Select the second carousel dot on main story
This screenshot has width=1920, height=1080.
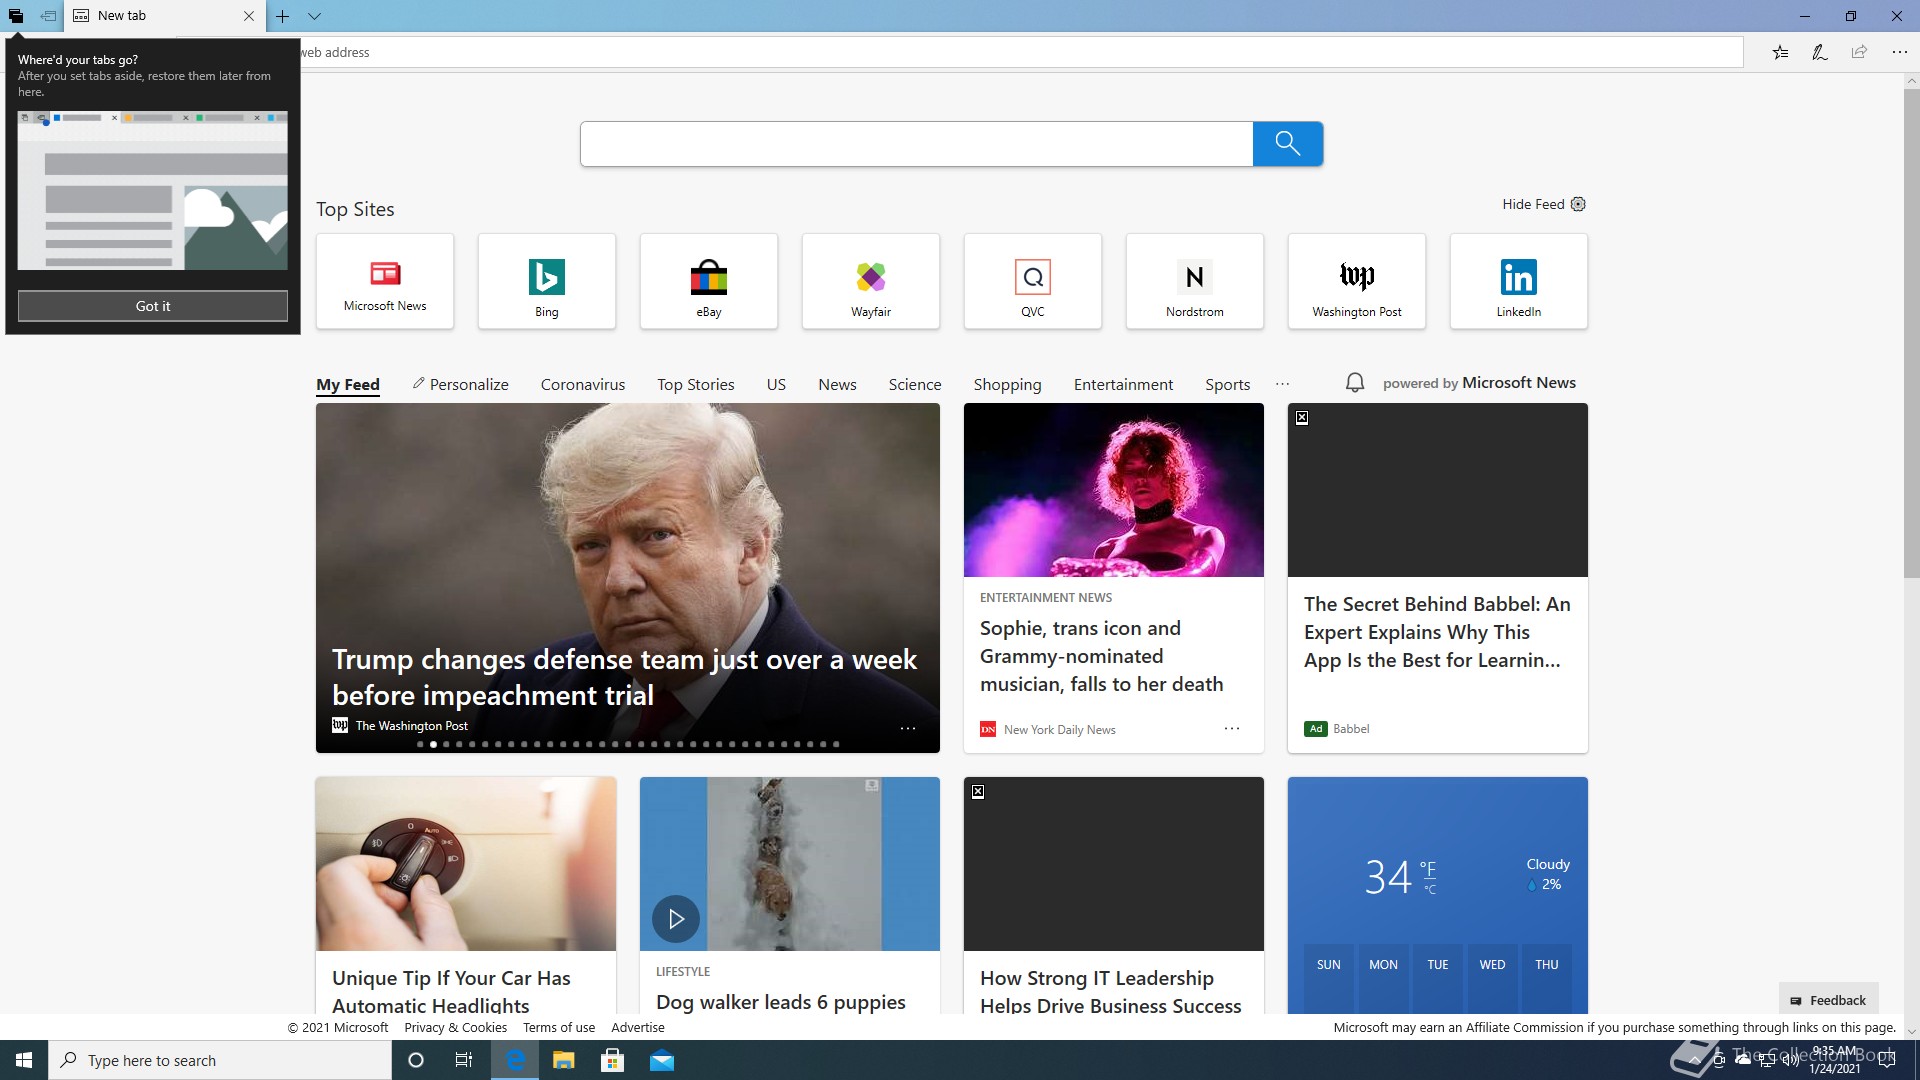click(x=433, y=744)
